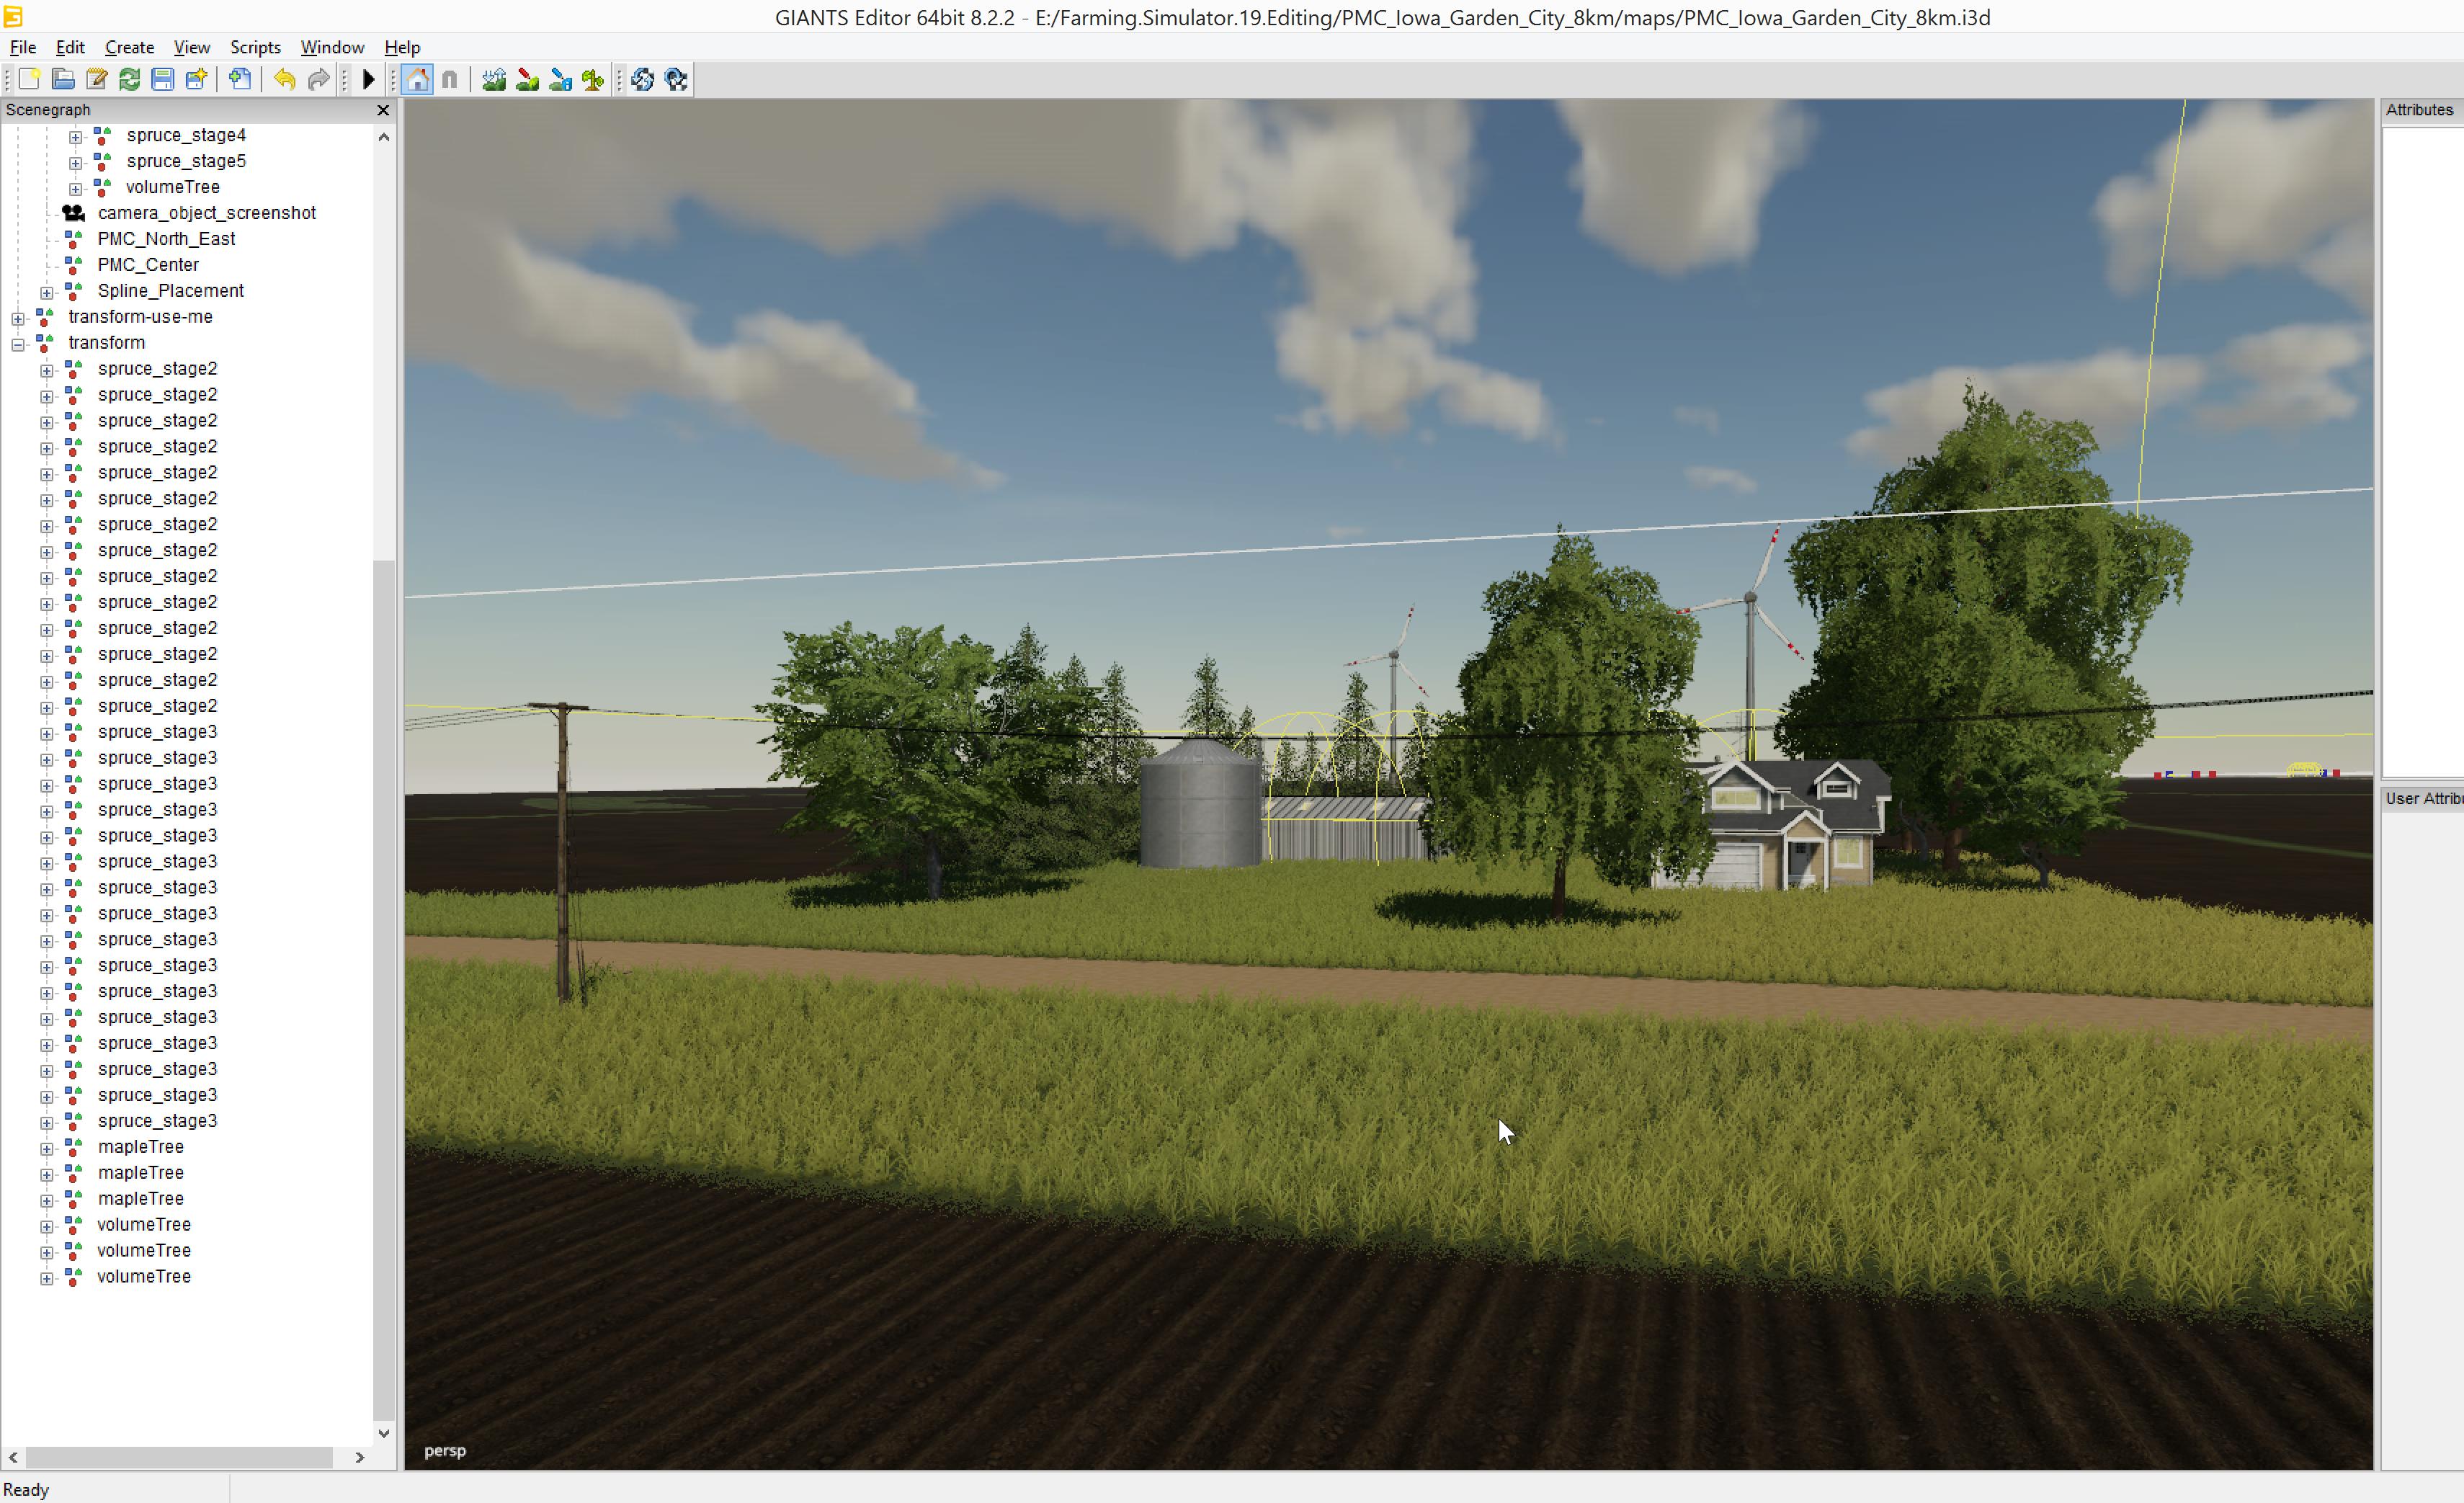
Task: Click scenegraph vertical scrollbar up arrow
Action: pos(384,137)
